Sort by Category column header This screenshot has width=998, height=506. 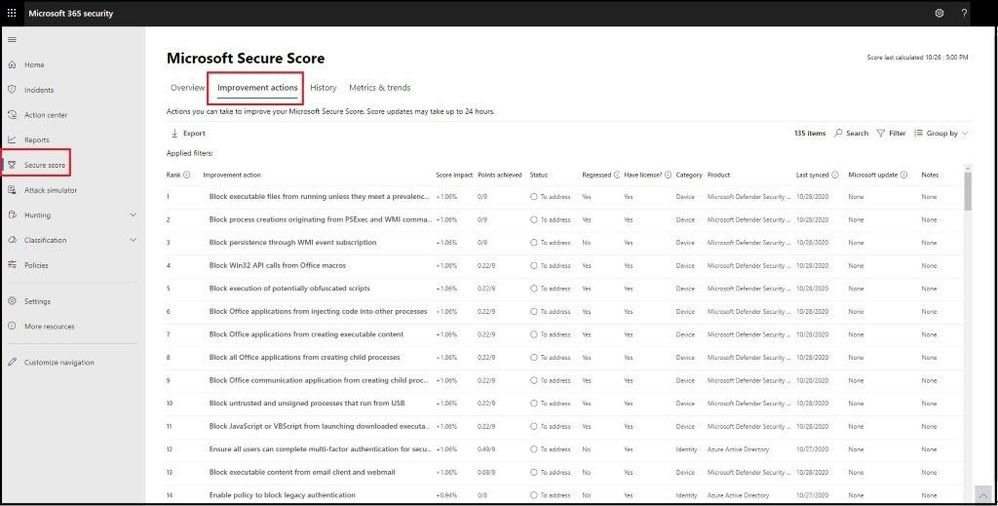tap(689, 174)
